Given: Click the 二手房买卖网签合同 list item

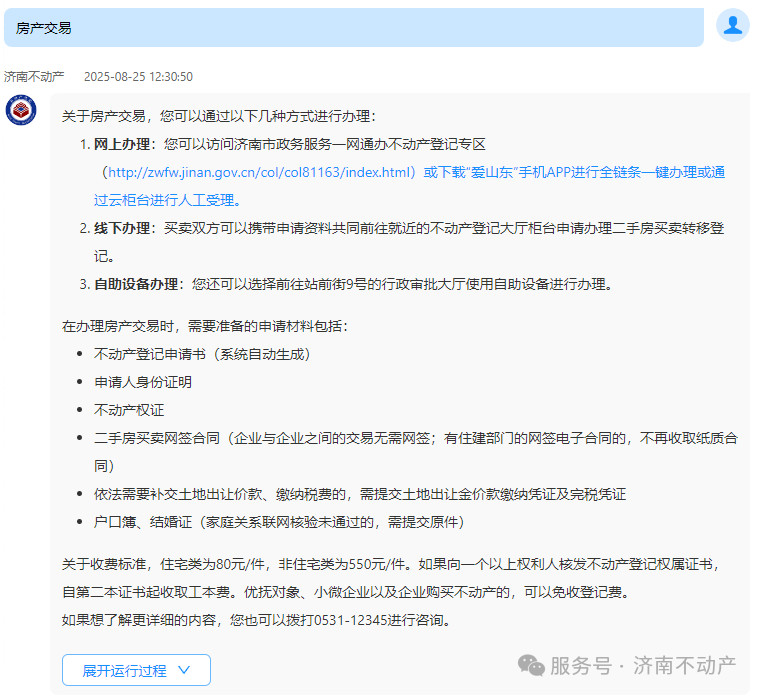Looking at the screenshot, I should click(416, 452).
